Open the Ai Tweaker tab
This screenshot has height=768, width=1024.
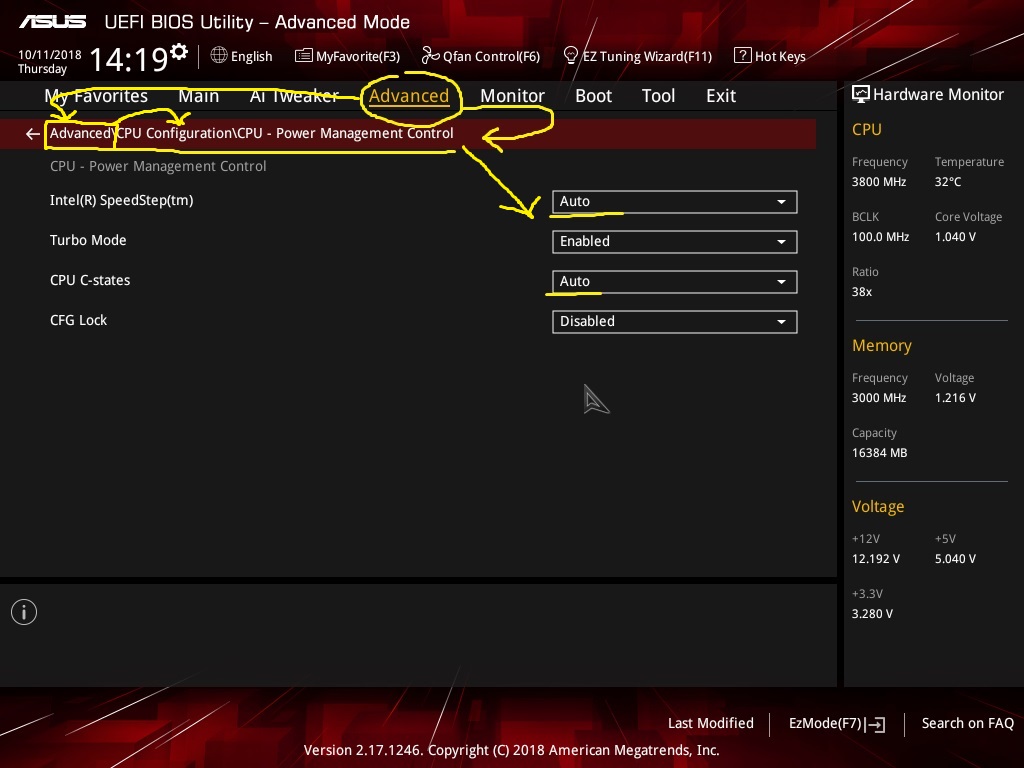(x=294, y=96)
